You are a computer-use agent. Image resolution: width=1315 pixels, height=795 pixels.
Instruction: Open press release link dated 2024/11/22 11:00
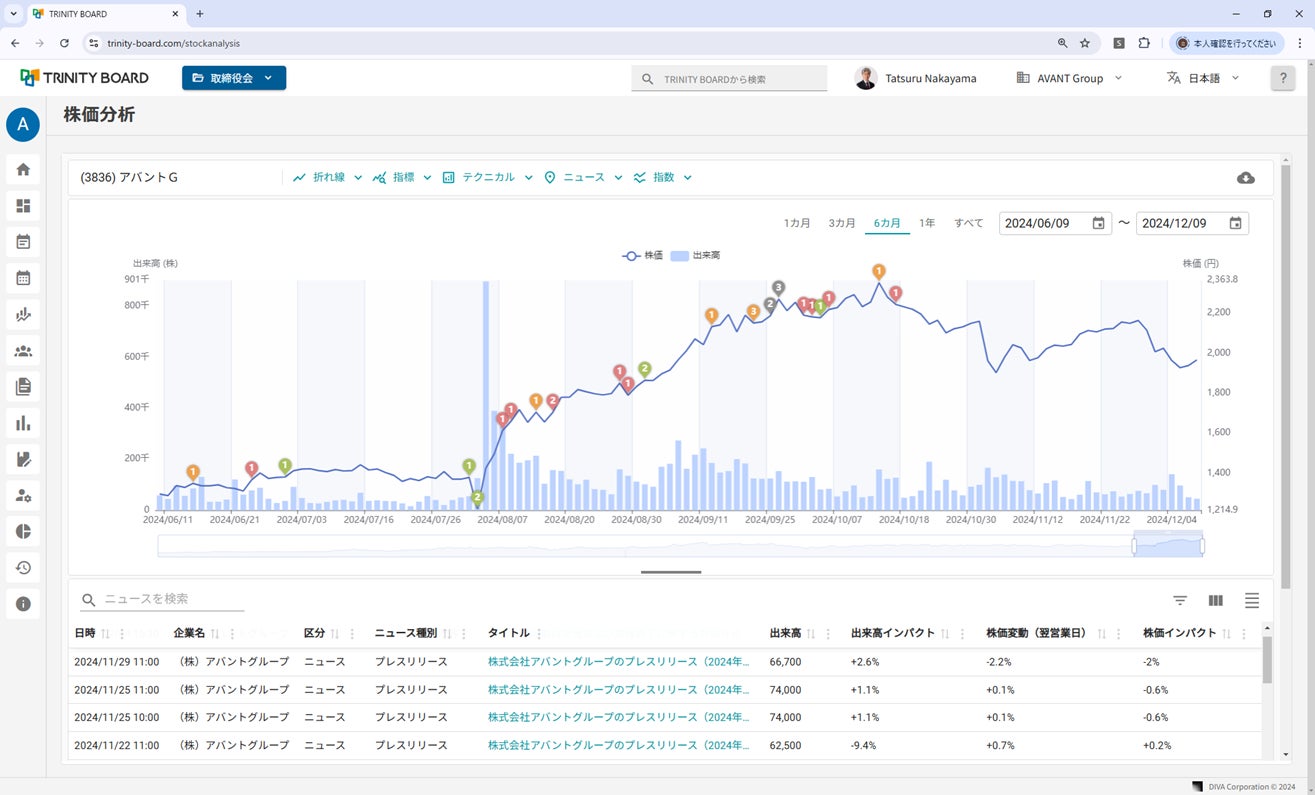pyautogui.click(x=618, y=745)
